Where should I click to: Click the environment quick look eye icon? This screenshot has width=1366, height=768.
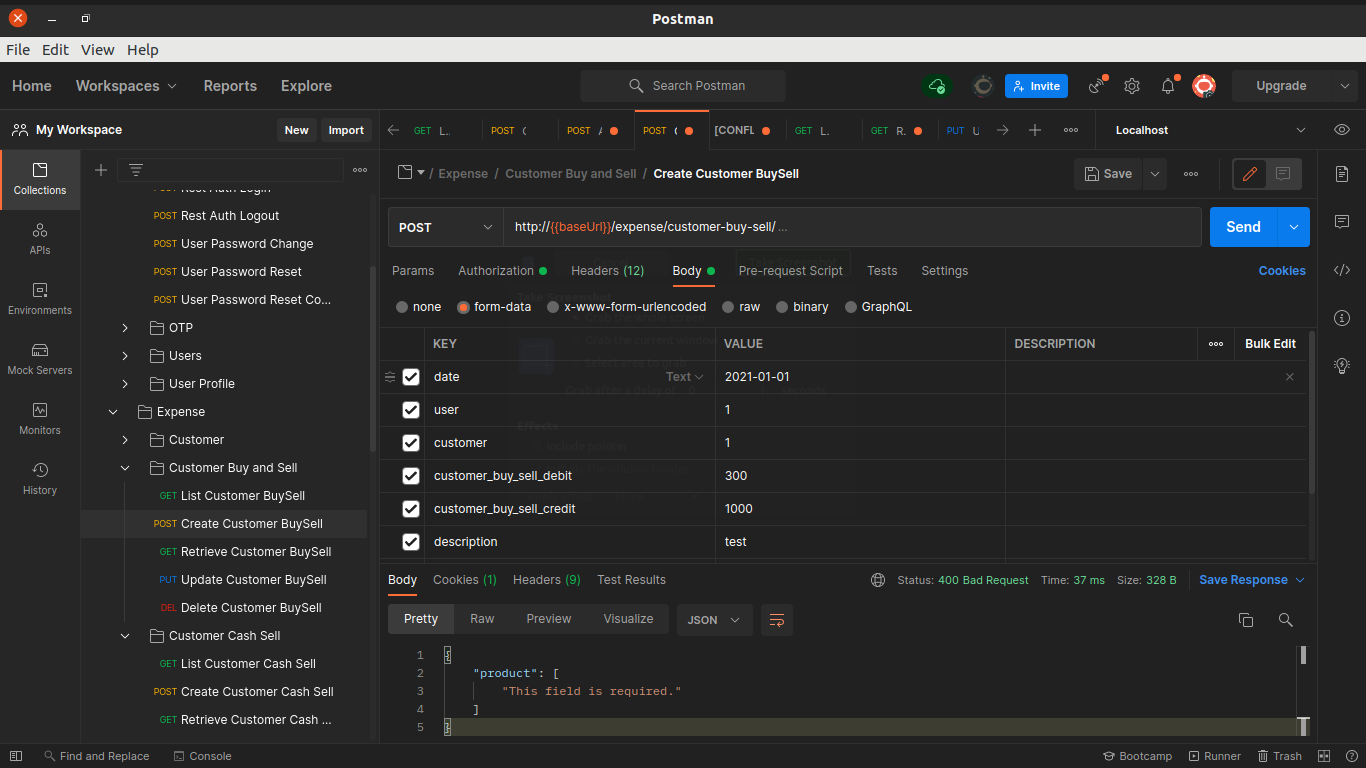tap(1342, 130)
